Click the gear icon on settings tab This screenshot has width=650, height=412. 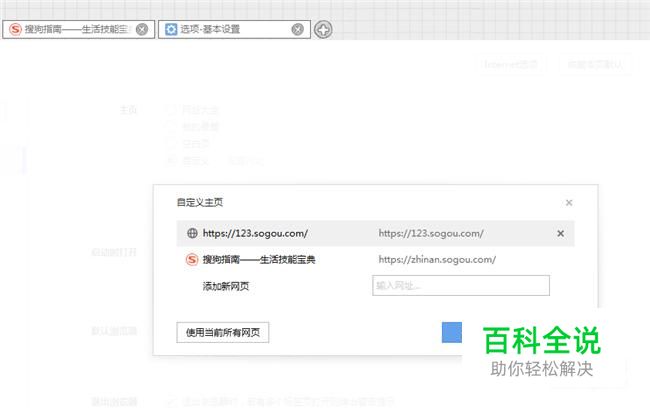[x=171, y=29]
